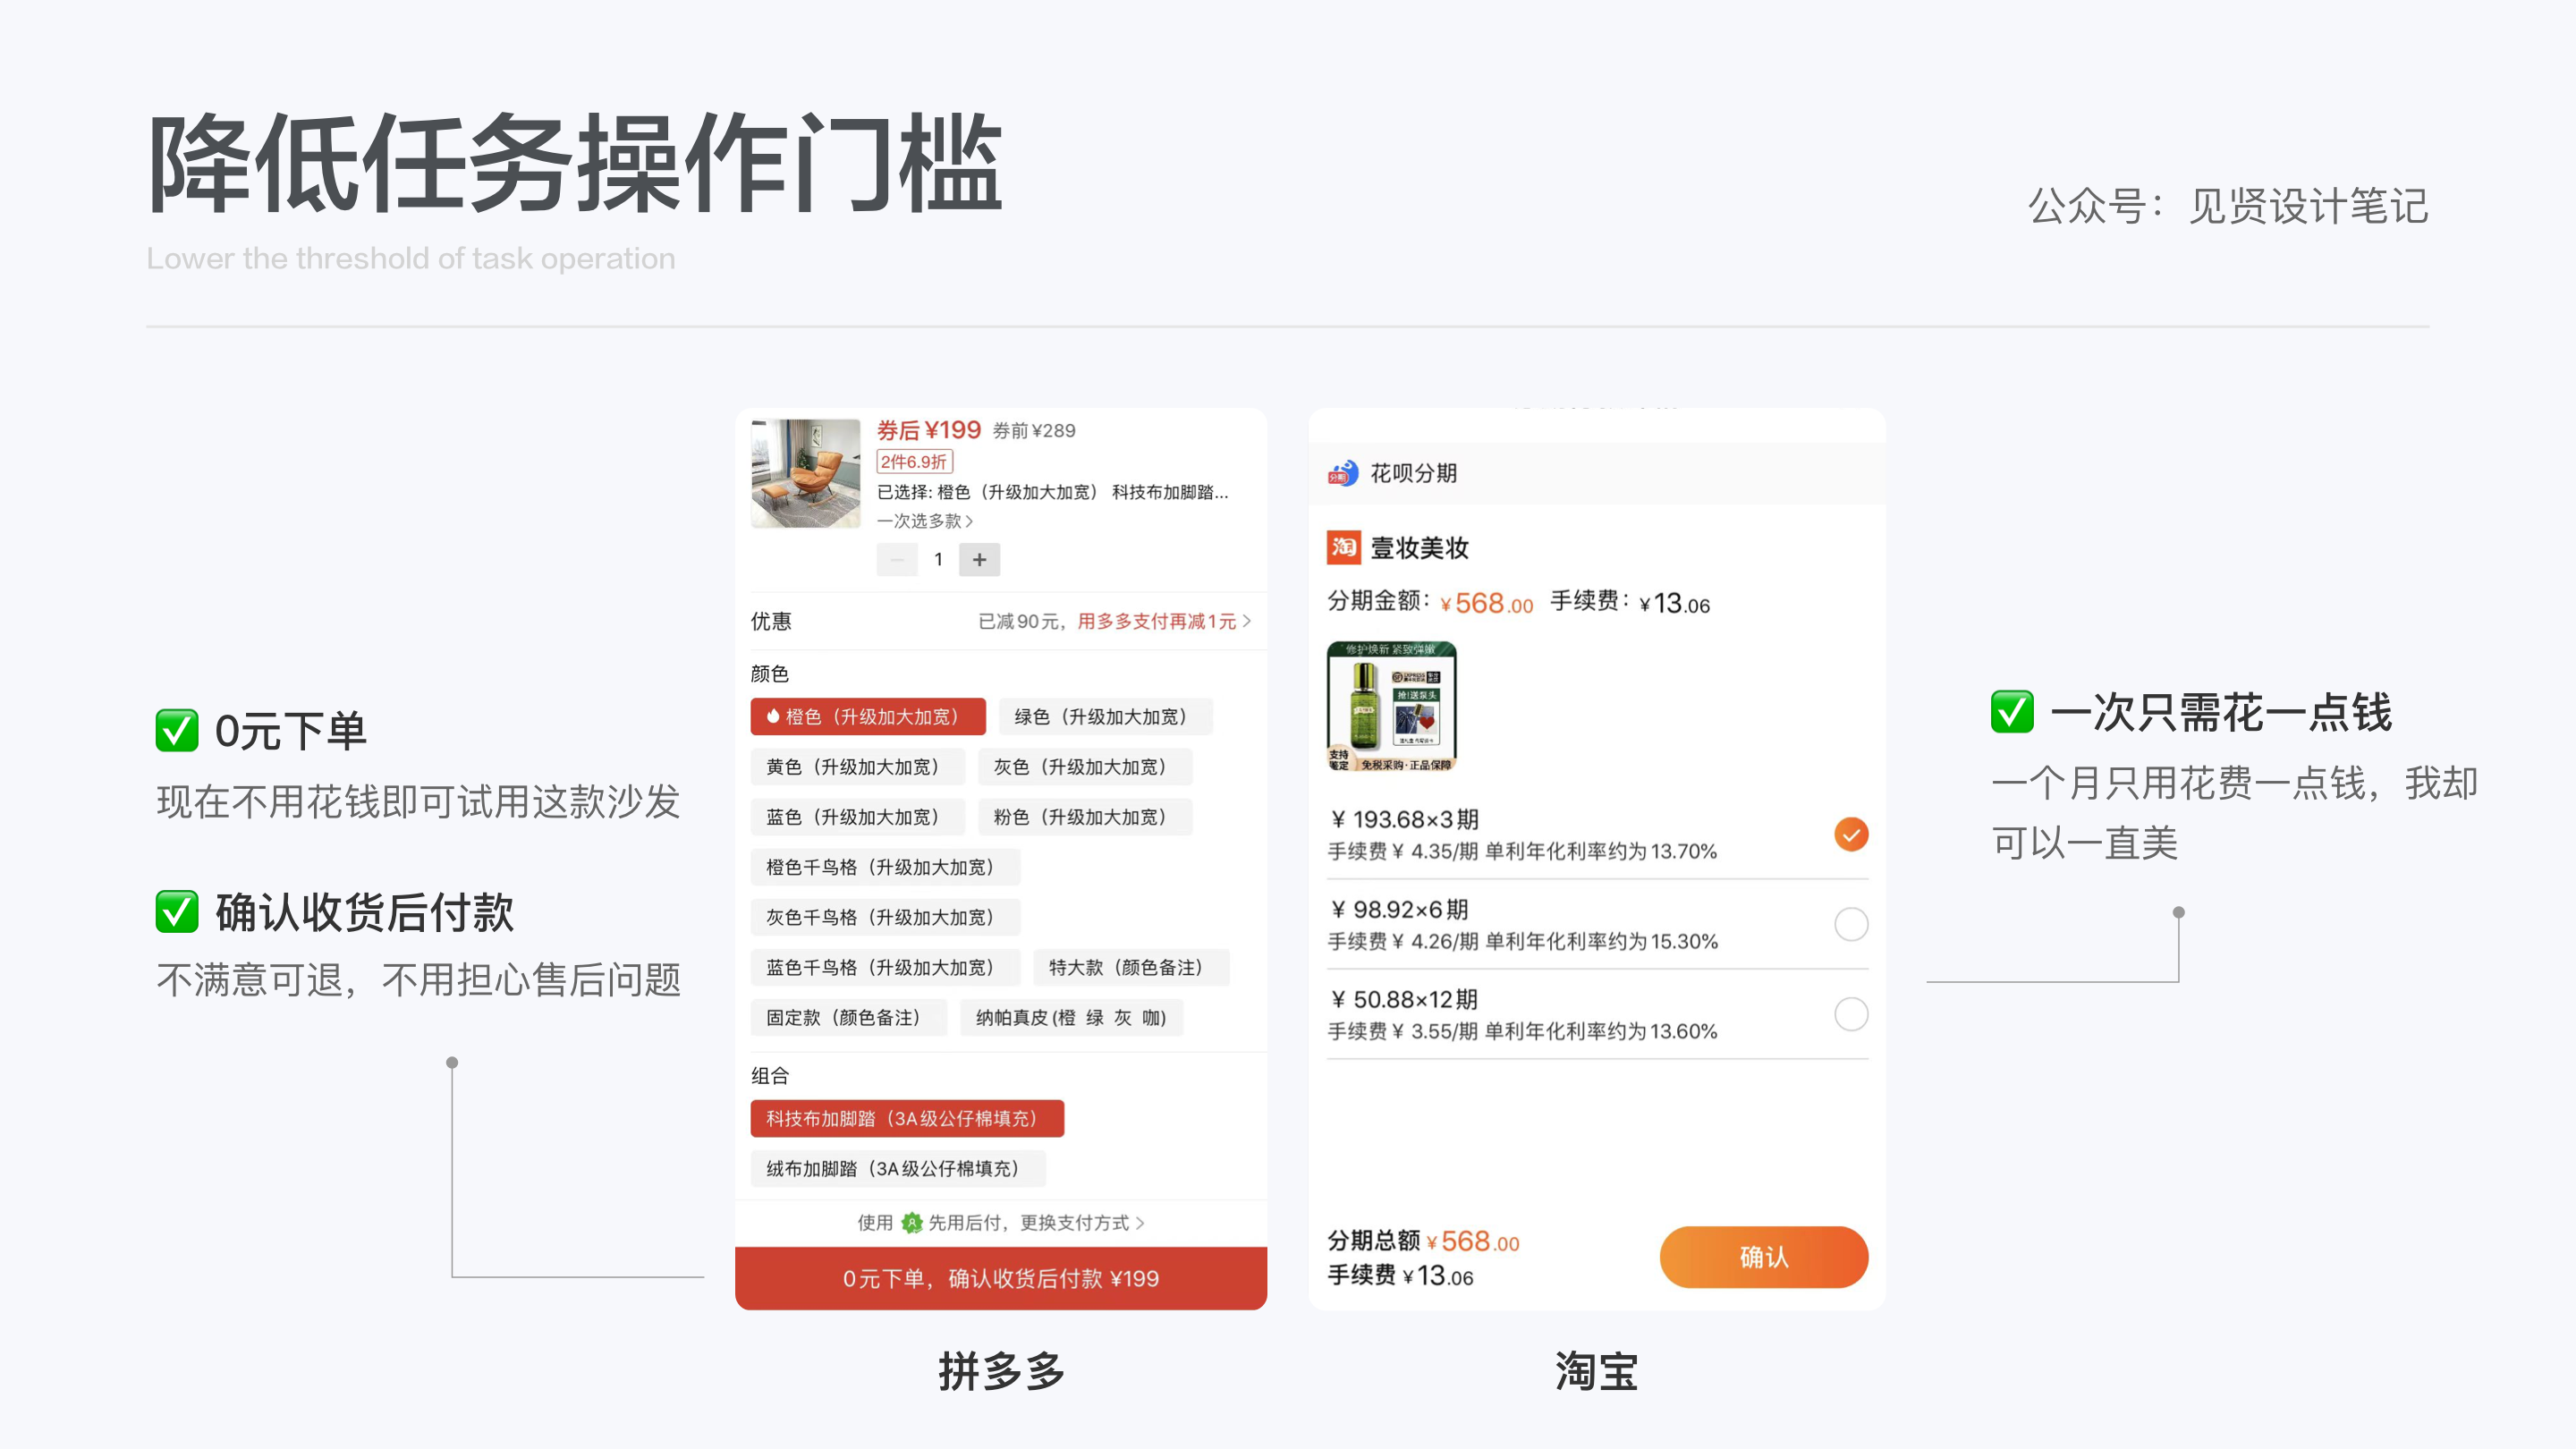This screenshot has height=1449, width=2576.
Task: Open discount details via 用多多支付再减1元 arrow
Action: (1246, 621)
